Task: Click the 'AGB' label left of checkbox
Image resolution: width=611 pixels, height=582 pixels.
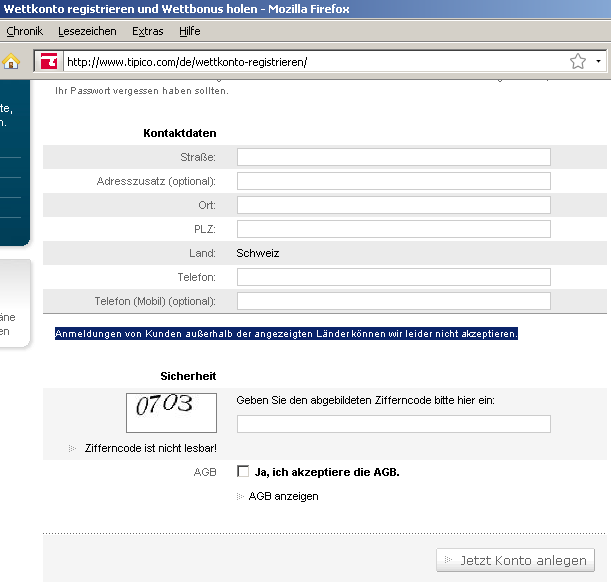Action: 205,472
